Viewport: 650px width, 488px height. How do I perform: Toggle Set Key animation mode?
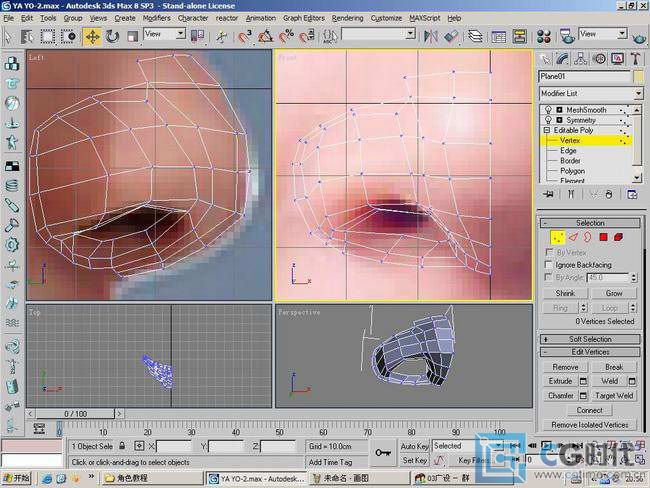pyautogui.click(x=414, y=460)
